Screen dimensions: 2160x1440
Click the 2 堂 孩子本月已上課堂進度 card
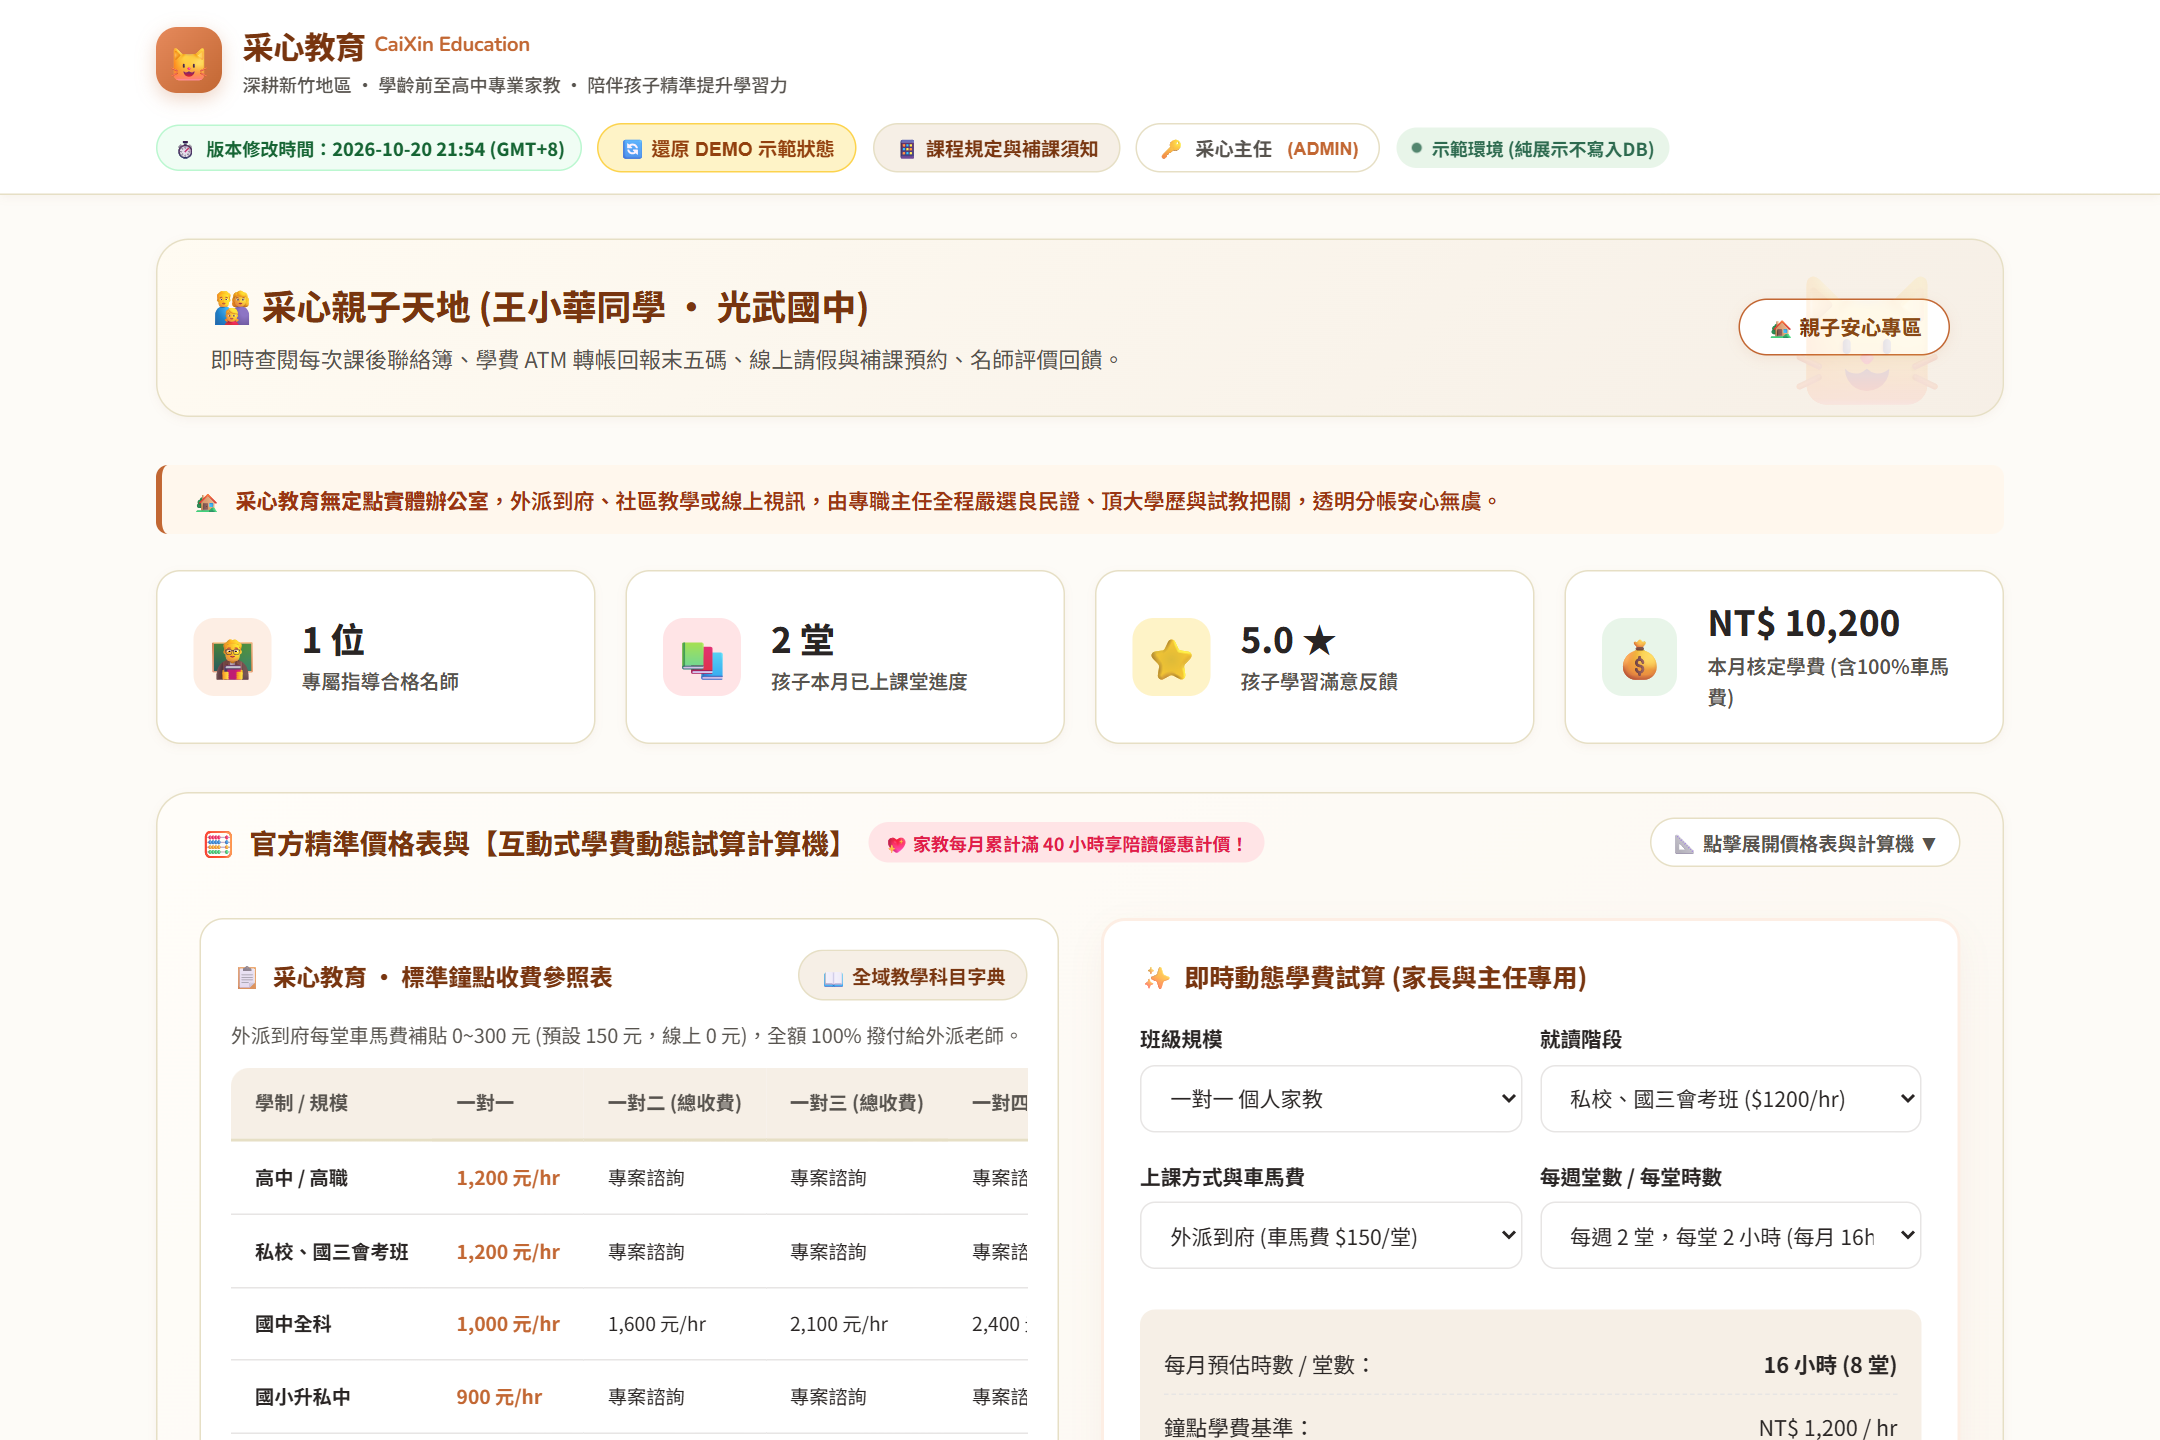click(x=845, y=657)
